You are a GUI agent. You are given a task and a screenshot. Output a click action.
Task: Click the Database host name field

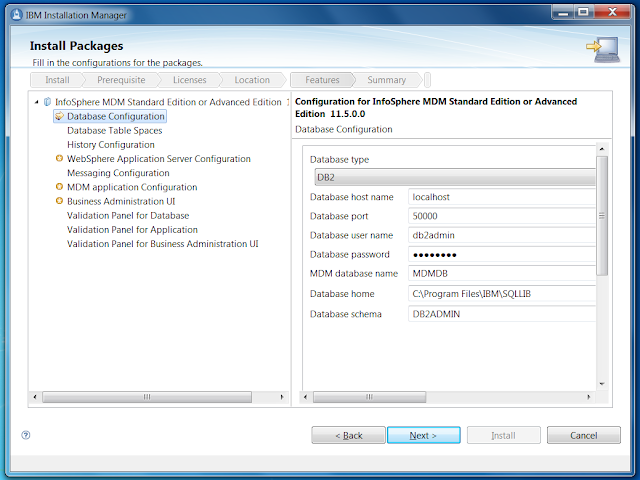(502, 197)
